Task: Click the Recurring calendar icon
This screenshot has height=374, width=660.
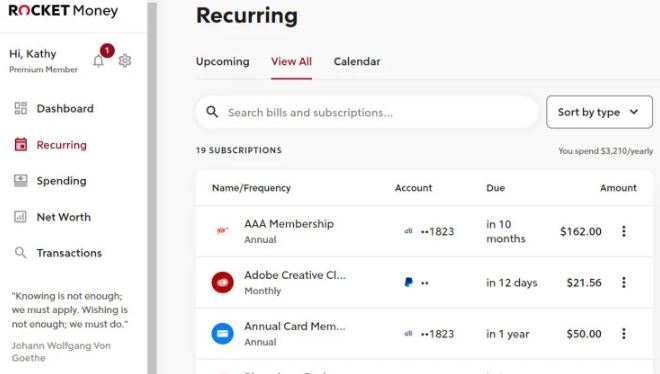Action: pyautogui.click(x=21, y=144)
